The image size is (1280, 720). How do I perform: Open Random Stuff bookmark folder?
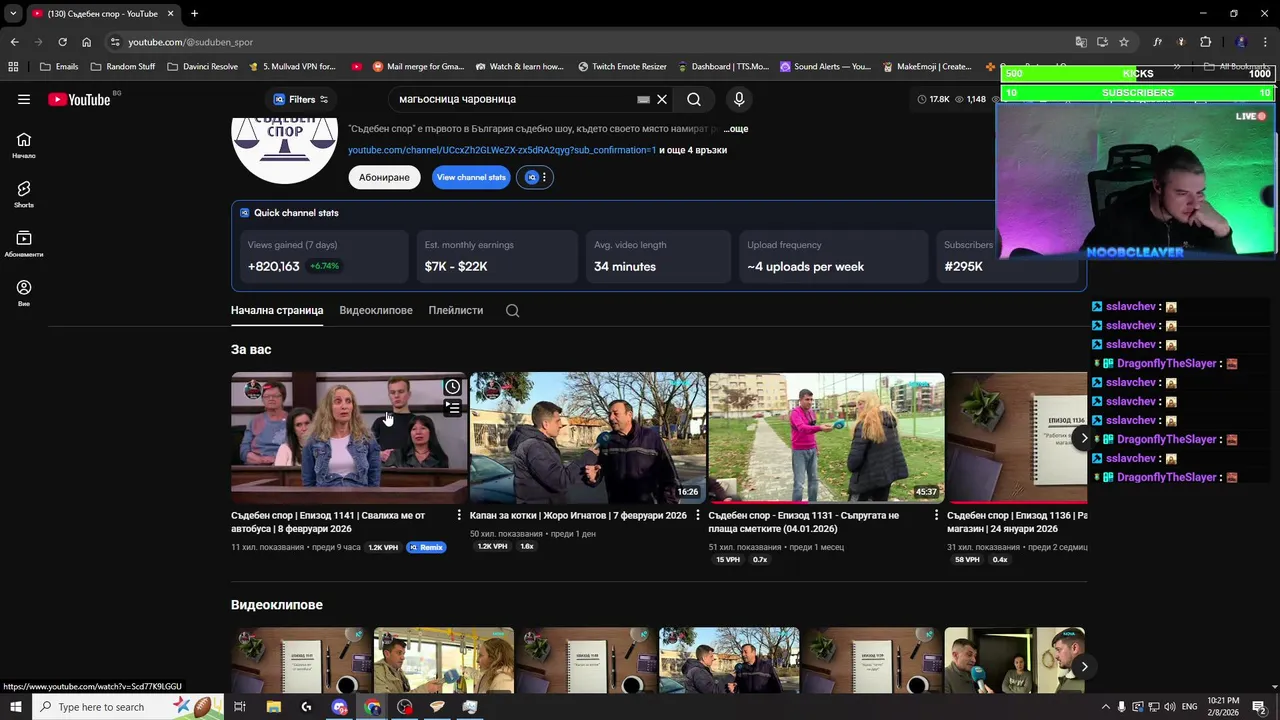[123, 66]
